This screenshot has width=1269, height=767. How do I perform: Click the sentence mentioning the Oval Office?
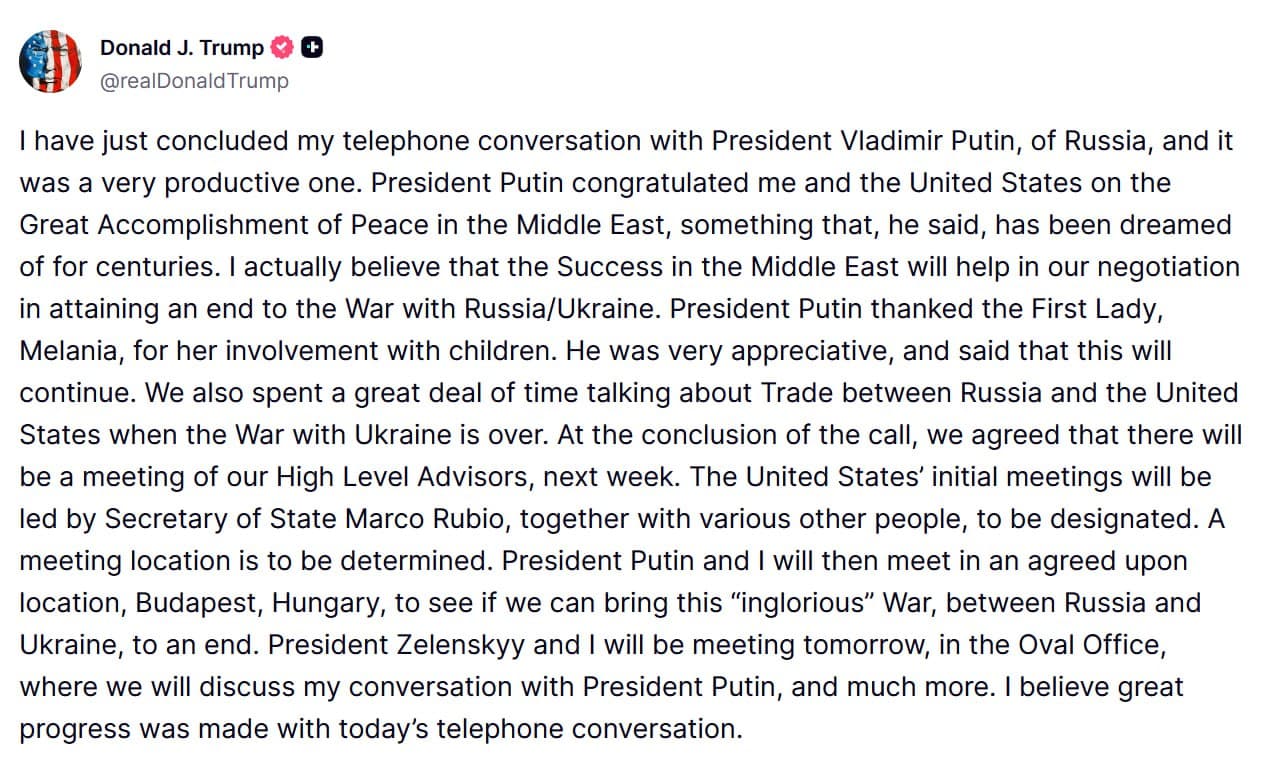point(1083,645)
